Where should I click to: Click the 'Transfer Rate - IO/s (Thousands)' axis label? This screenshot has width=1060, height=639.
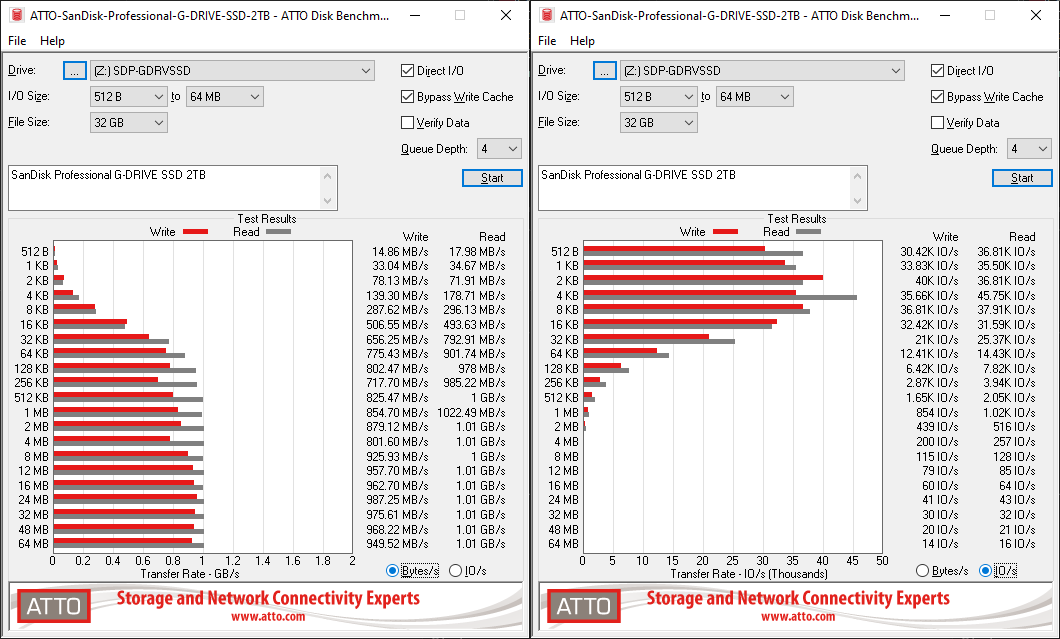[x=749, y=574]
